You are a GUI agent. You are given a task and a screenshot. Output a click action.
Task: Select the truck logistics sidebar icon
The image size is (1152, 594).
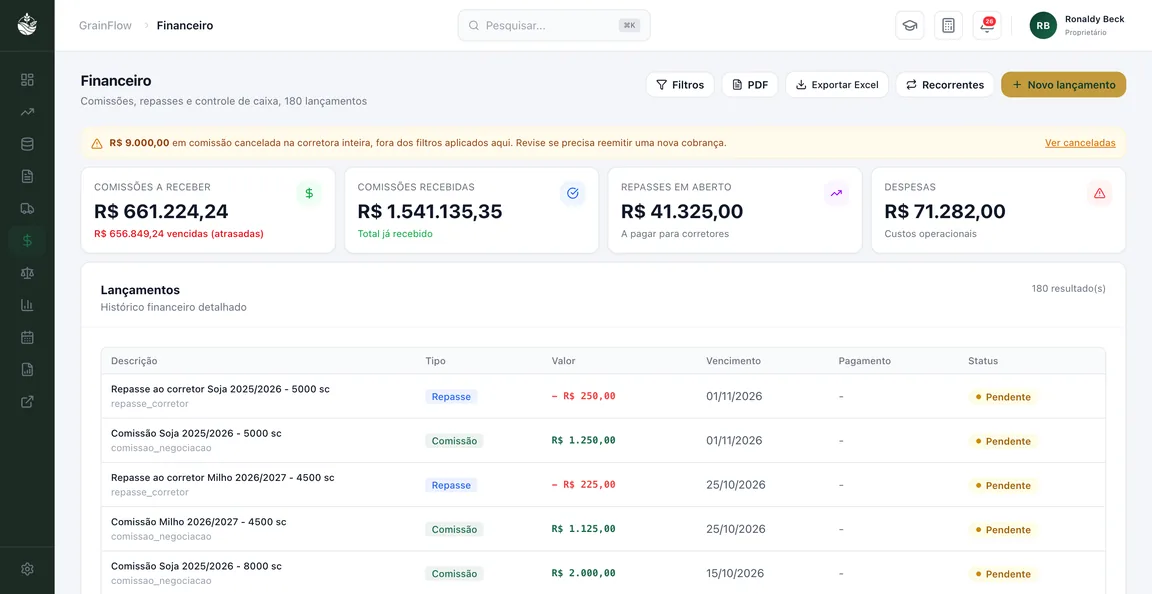click(27, 208)
